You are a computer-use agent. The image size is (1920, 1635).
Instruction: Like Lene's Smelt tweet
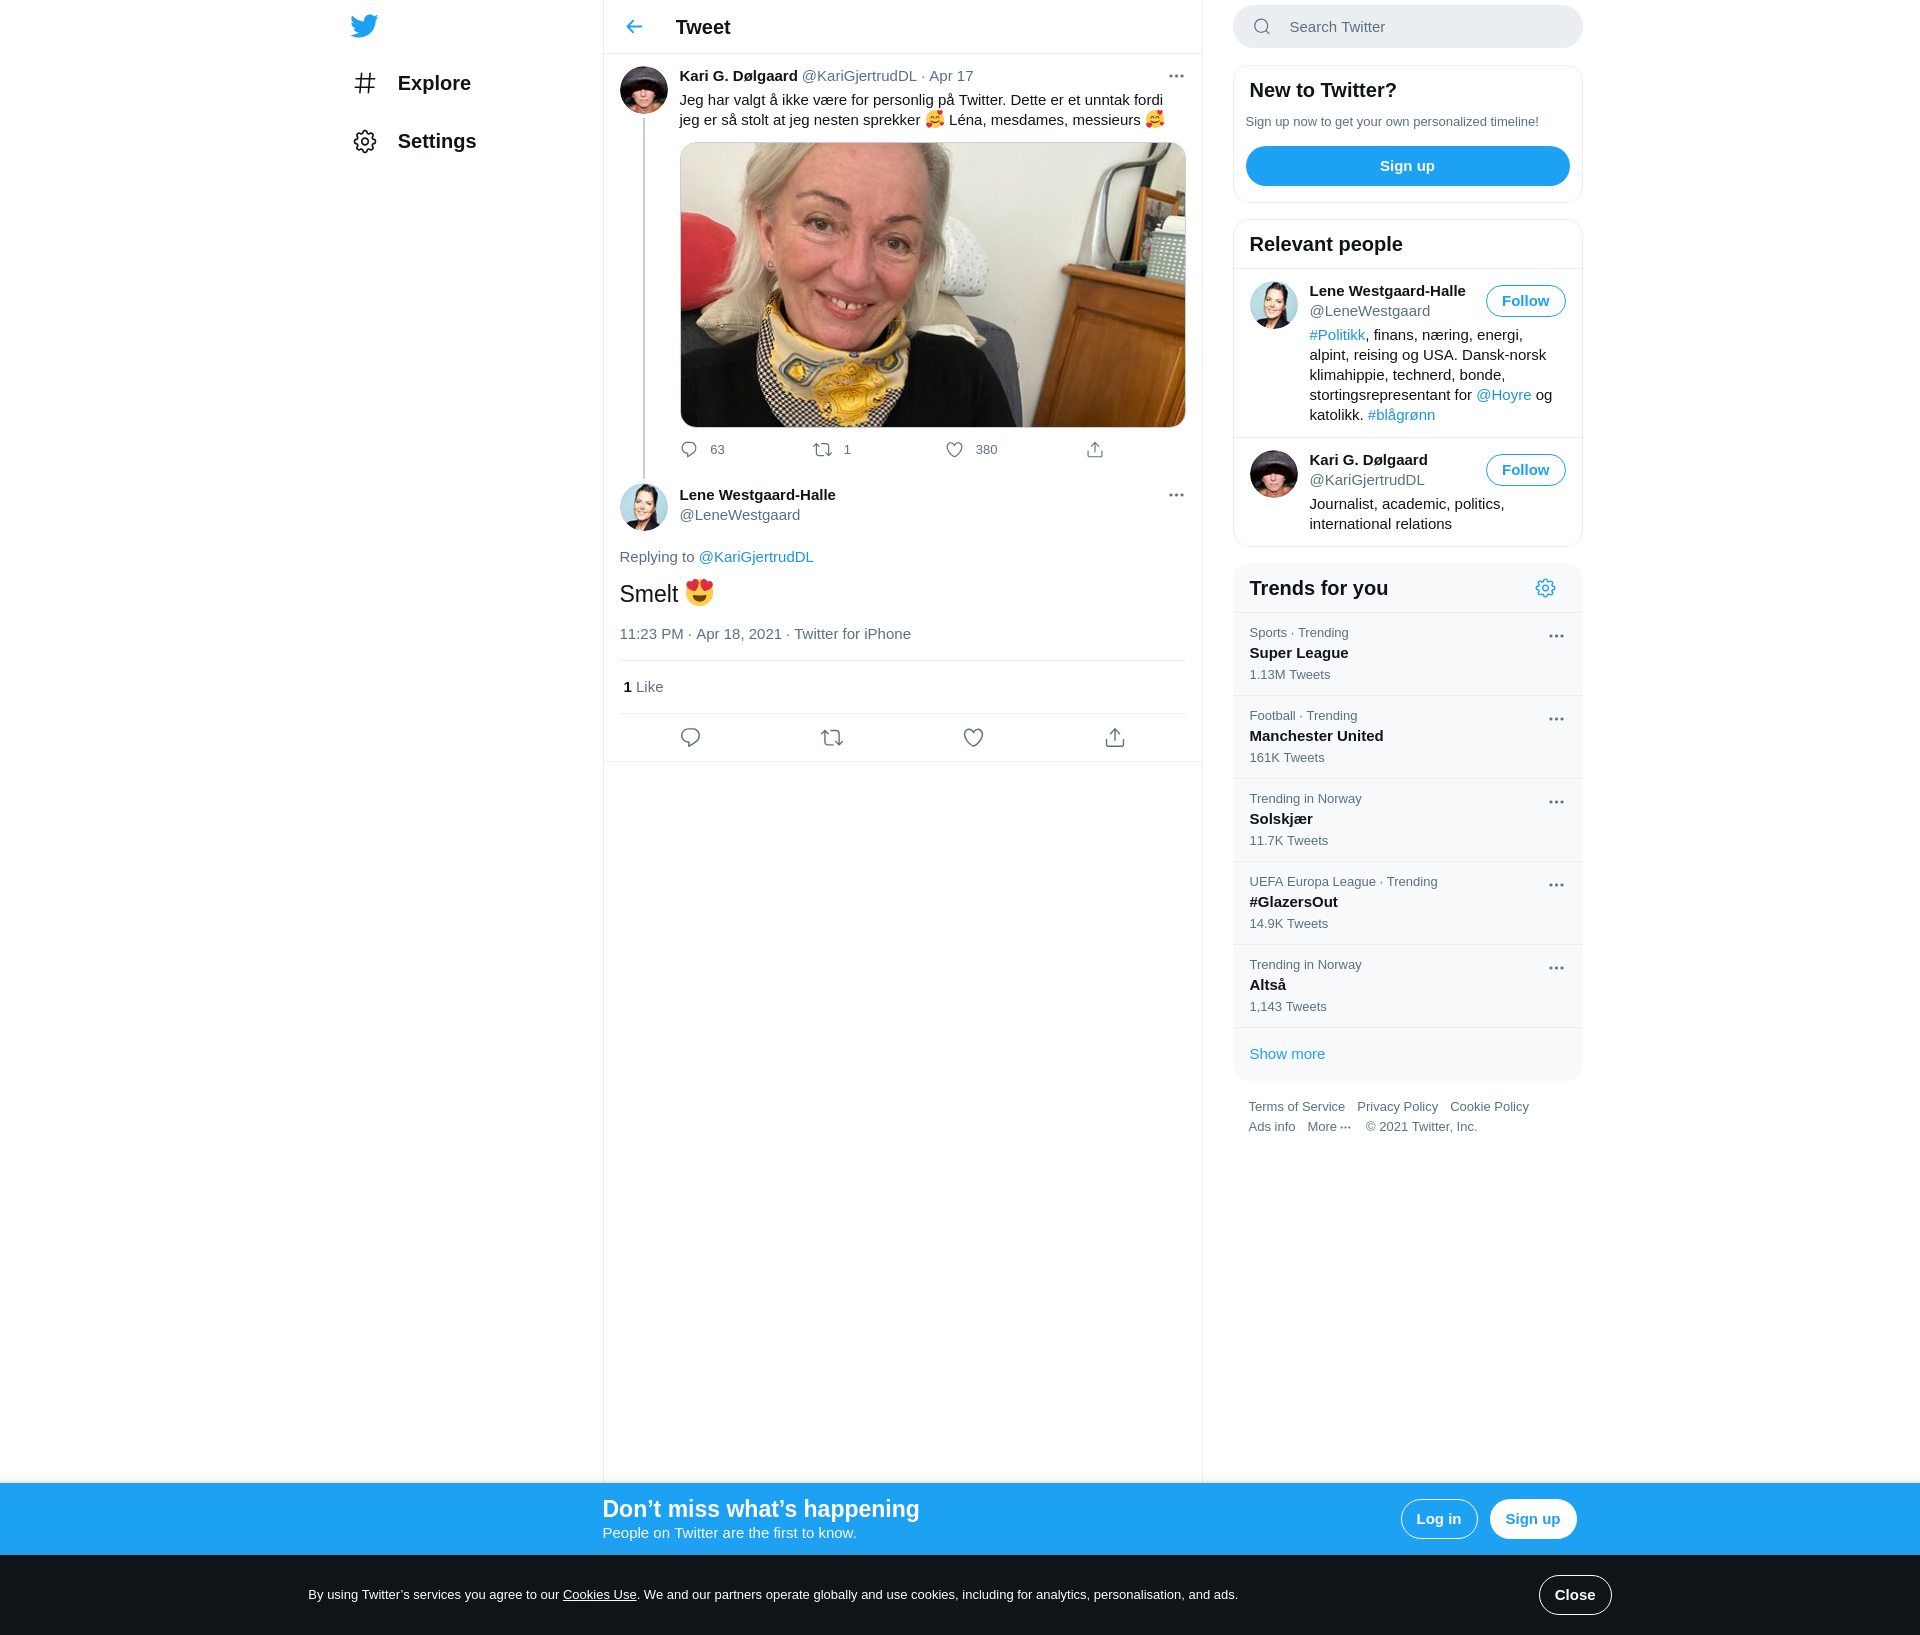(x=974, y=738)
